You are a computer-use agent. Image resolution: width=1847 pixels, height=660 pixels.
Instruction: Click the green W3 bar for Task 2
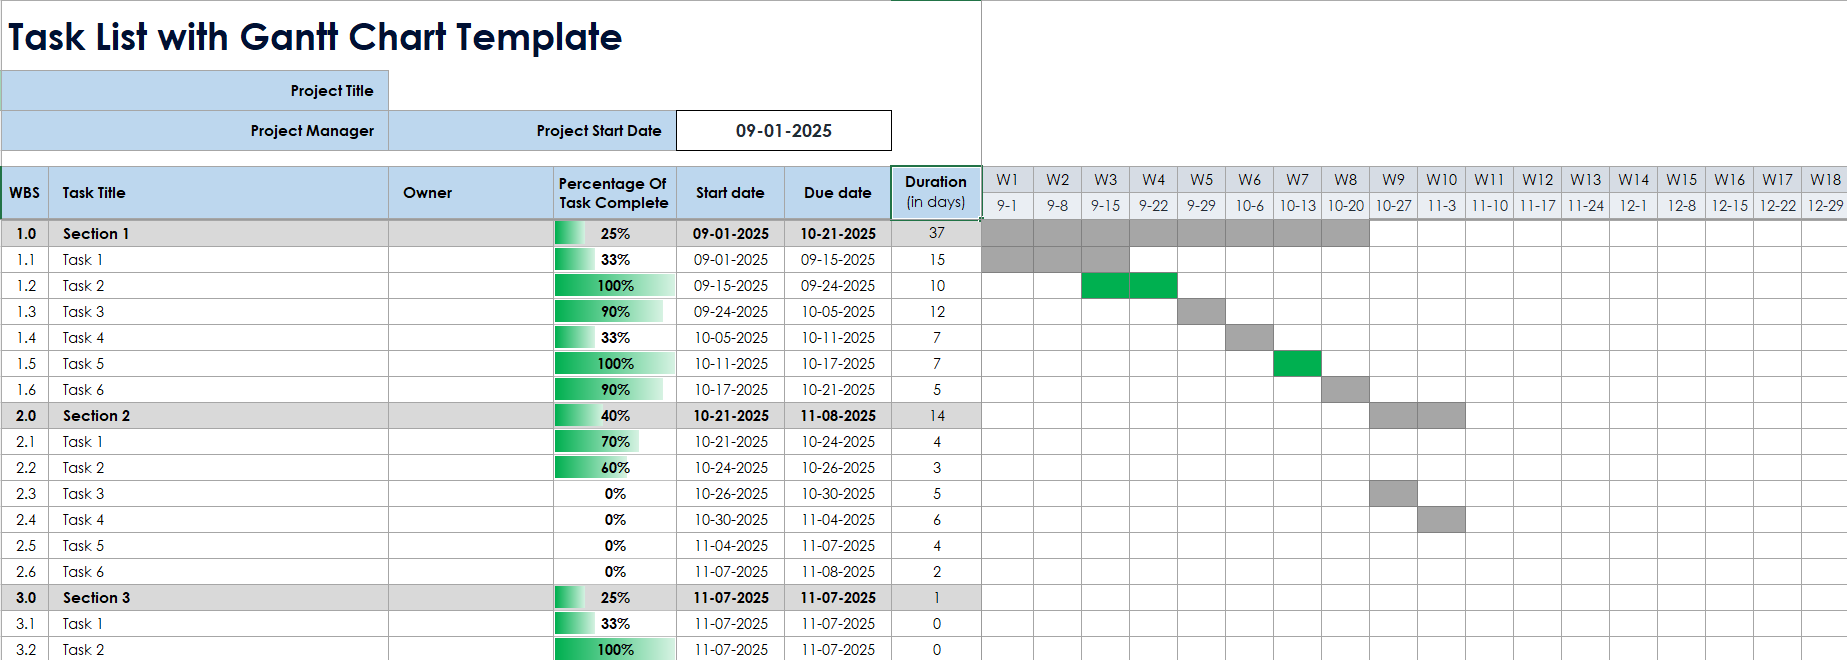1105,285
